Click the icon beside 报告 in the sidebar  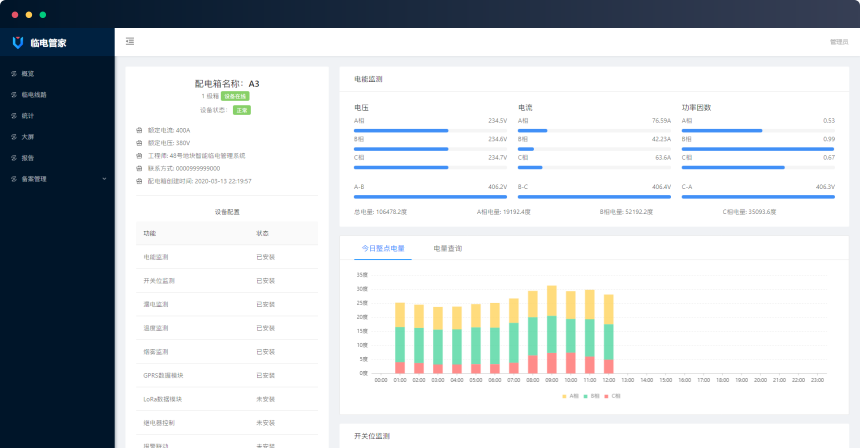[x=14, y=158]
